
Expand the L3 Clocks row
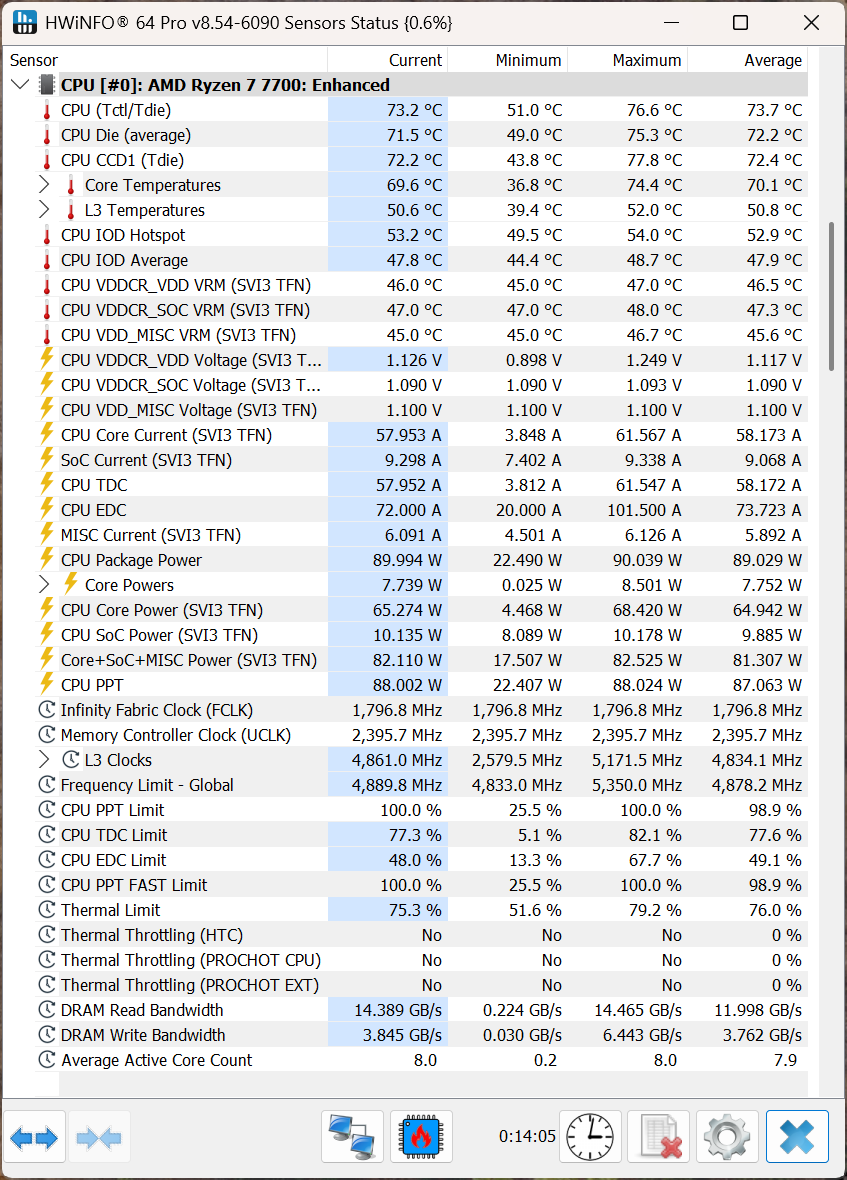pyautogui.click(x=44, y=759)
